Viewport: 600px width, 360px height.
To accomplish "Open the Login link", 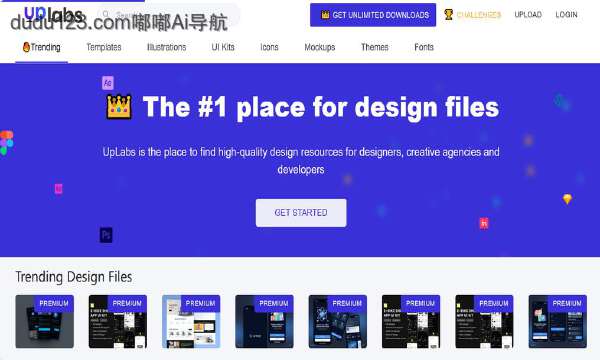I will 566,15.
